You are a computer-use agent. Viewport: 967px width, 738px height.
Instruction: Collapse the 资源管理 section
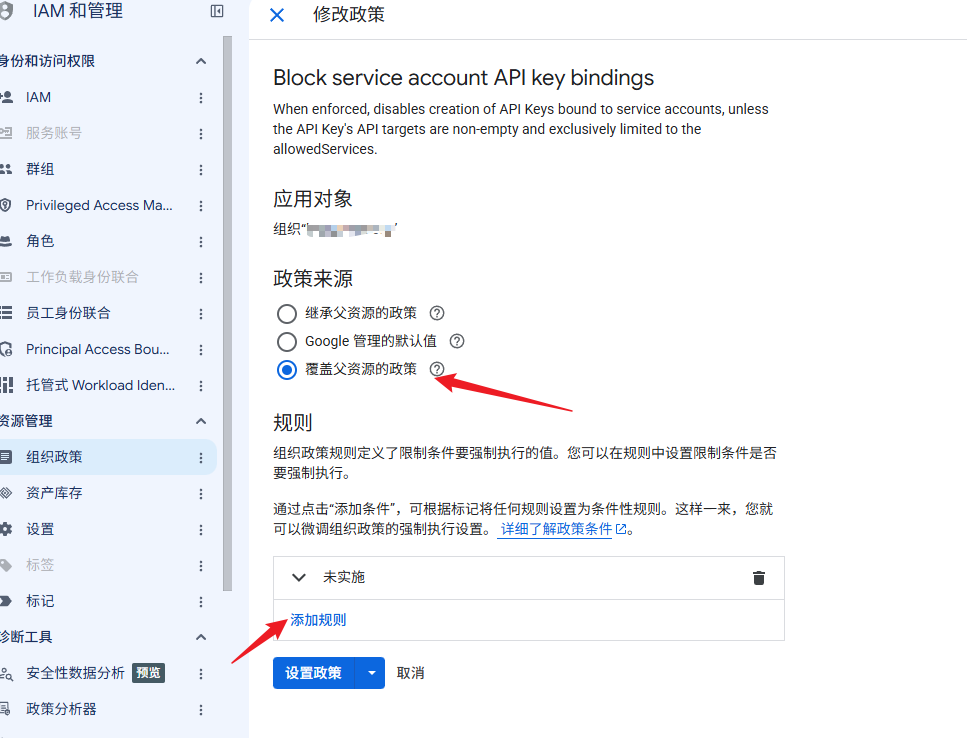[x=201, y=421]
